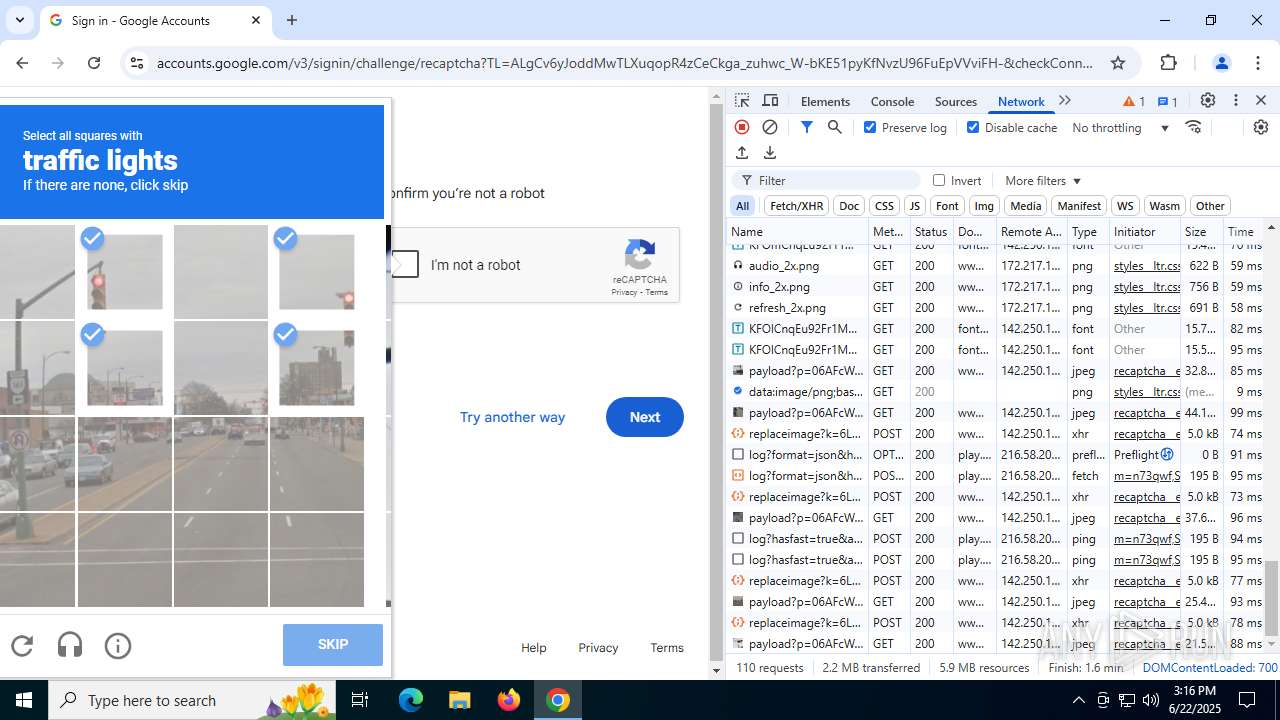Screen dimensions: 1280x720
Task: Deselect the checked traffic light tile in the top row, second from the left
Action: tap(124, 271)
